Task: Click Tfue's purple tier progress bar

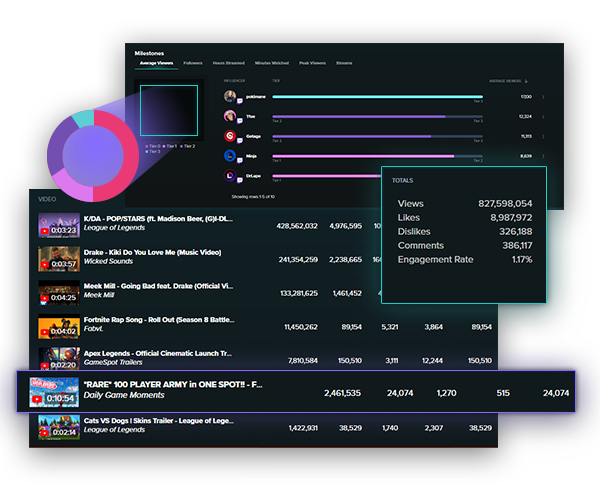Action: (x=377, y=116)
